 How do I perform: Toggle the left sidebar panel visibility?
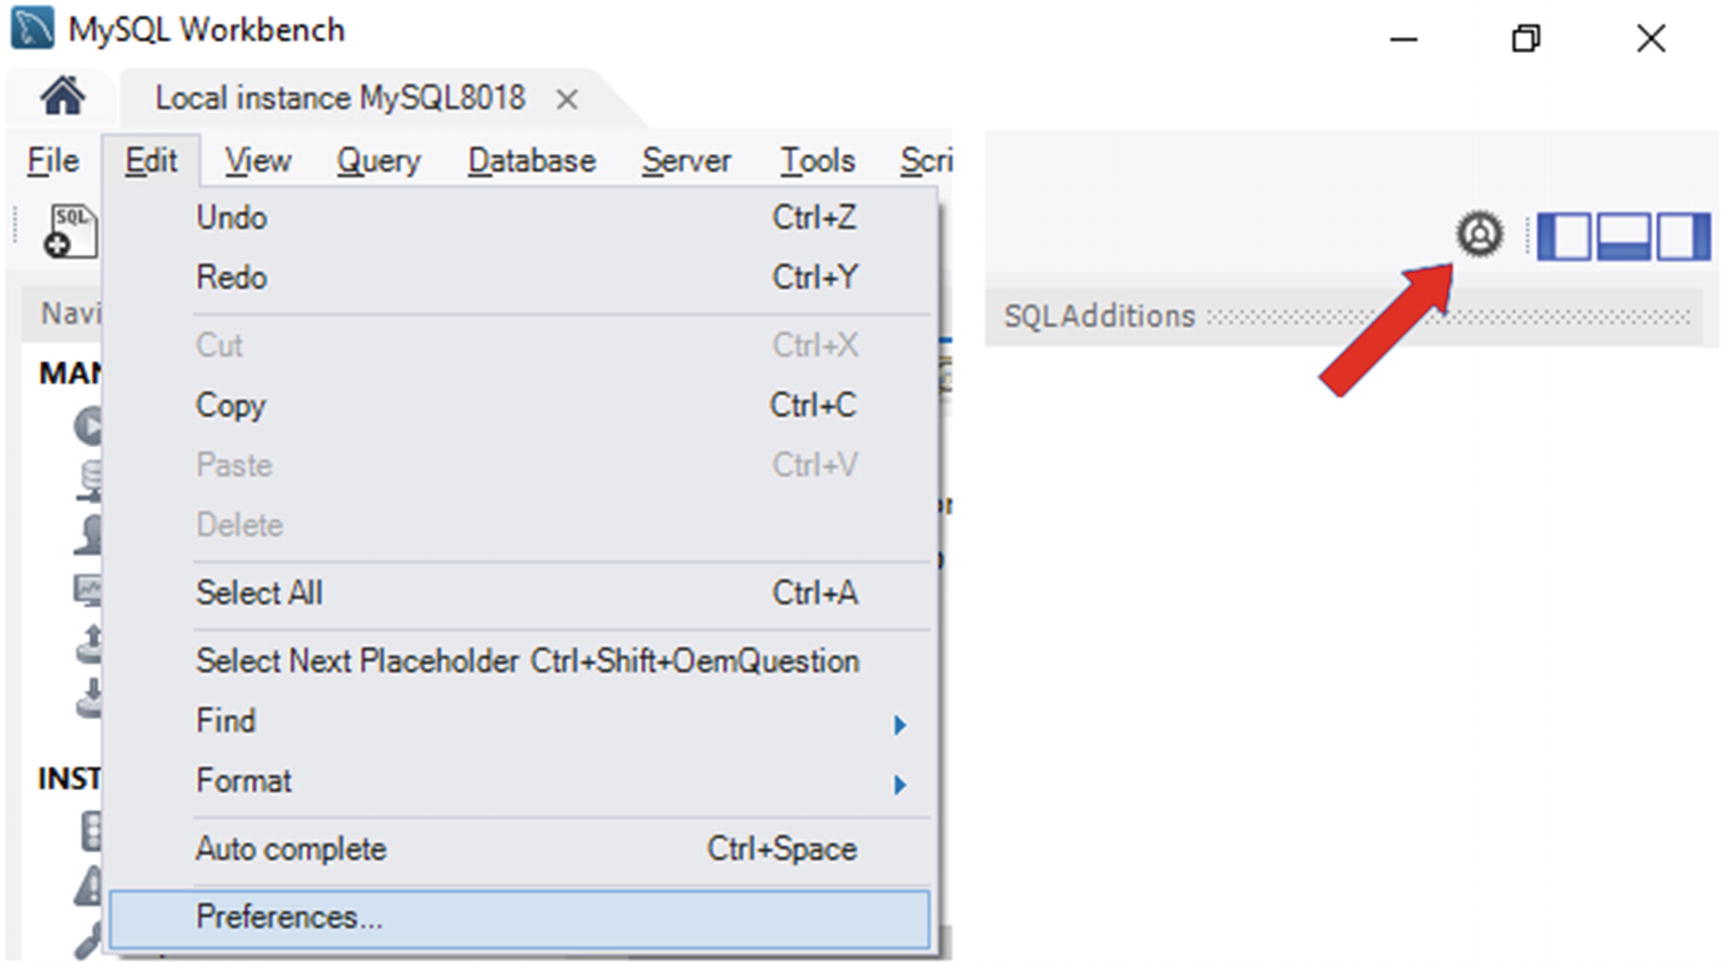[x=1563, y=236]
